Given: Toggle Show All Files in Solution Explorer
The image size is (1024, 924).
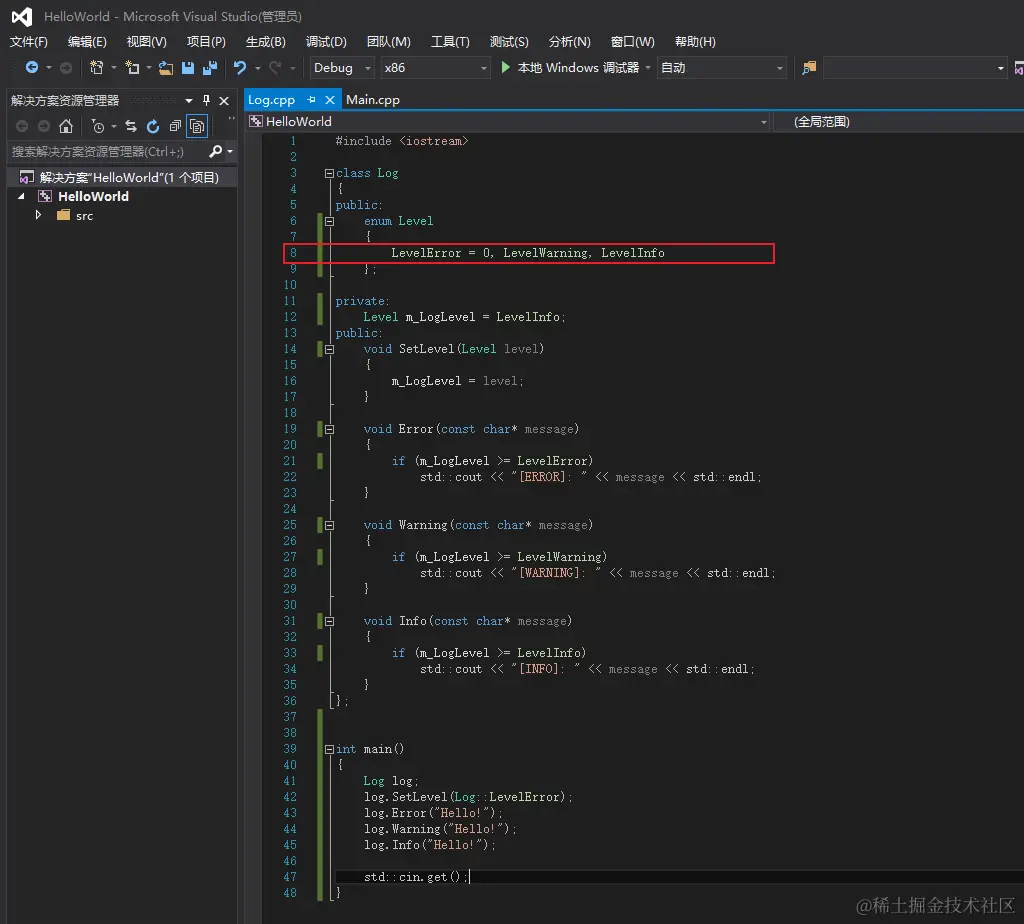Looking at the screenshot, I should coord(197,126).
